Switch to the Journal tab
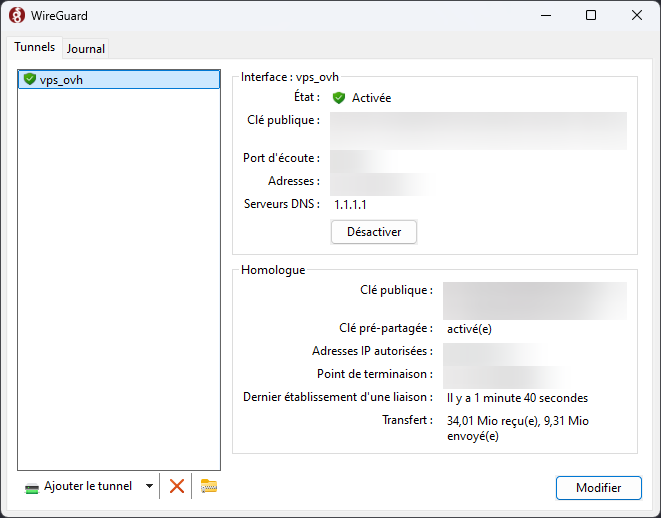Screen dimensions: 661x518 point(86,48)
